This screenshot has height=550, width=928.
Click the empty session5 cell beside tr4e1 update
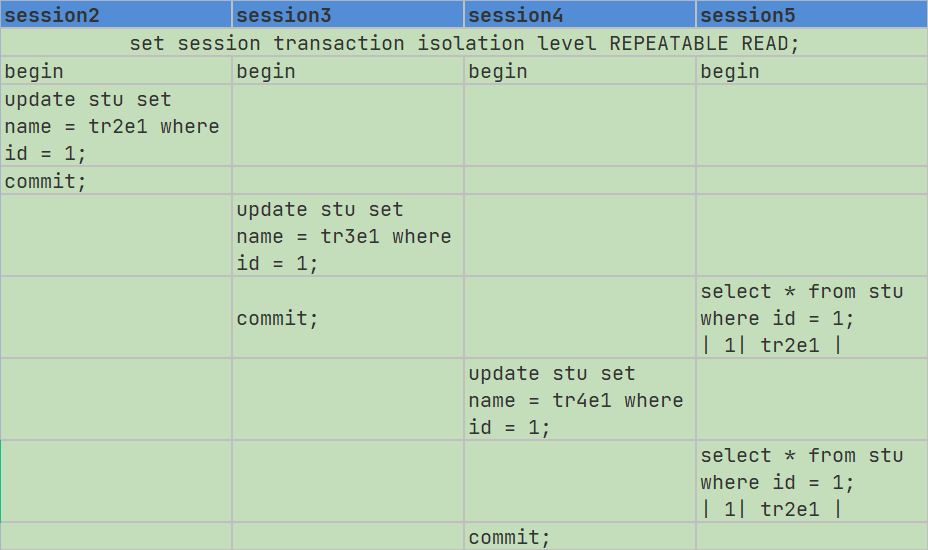pos(812,400)
